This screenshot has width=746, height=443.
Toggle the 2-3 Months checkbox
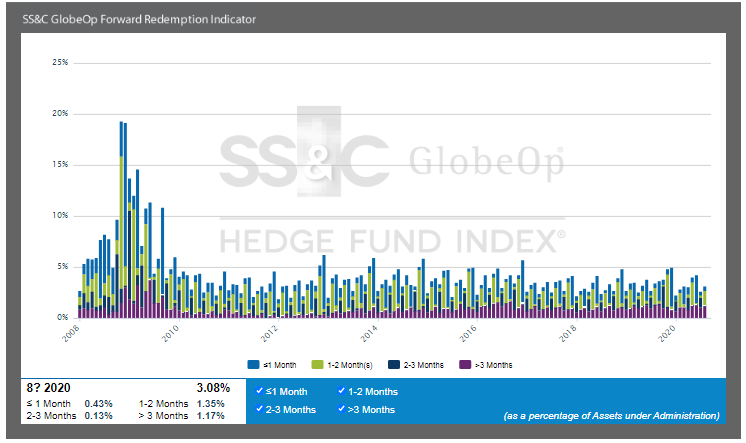click(x=259, y=409)
